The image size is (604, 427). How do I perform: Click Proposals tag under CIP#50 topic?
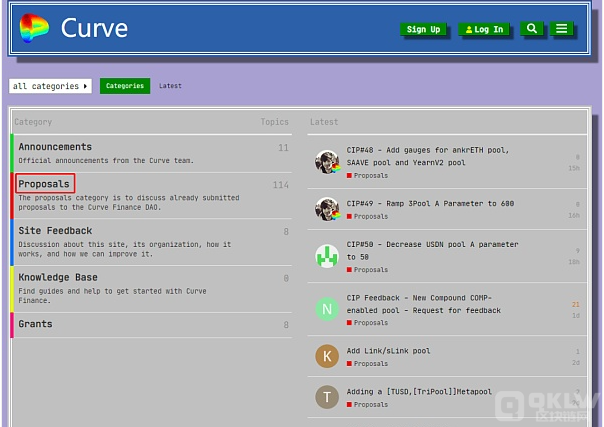367,270
